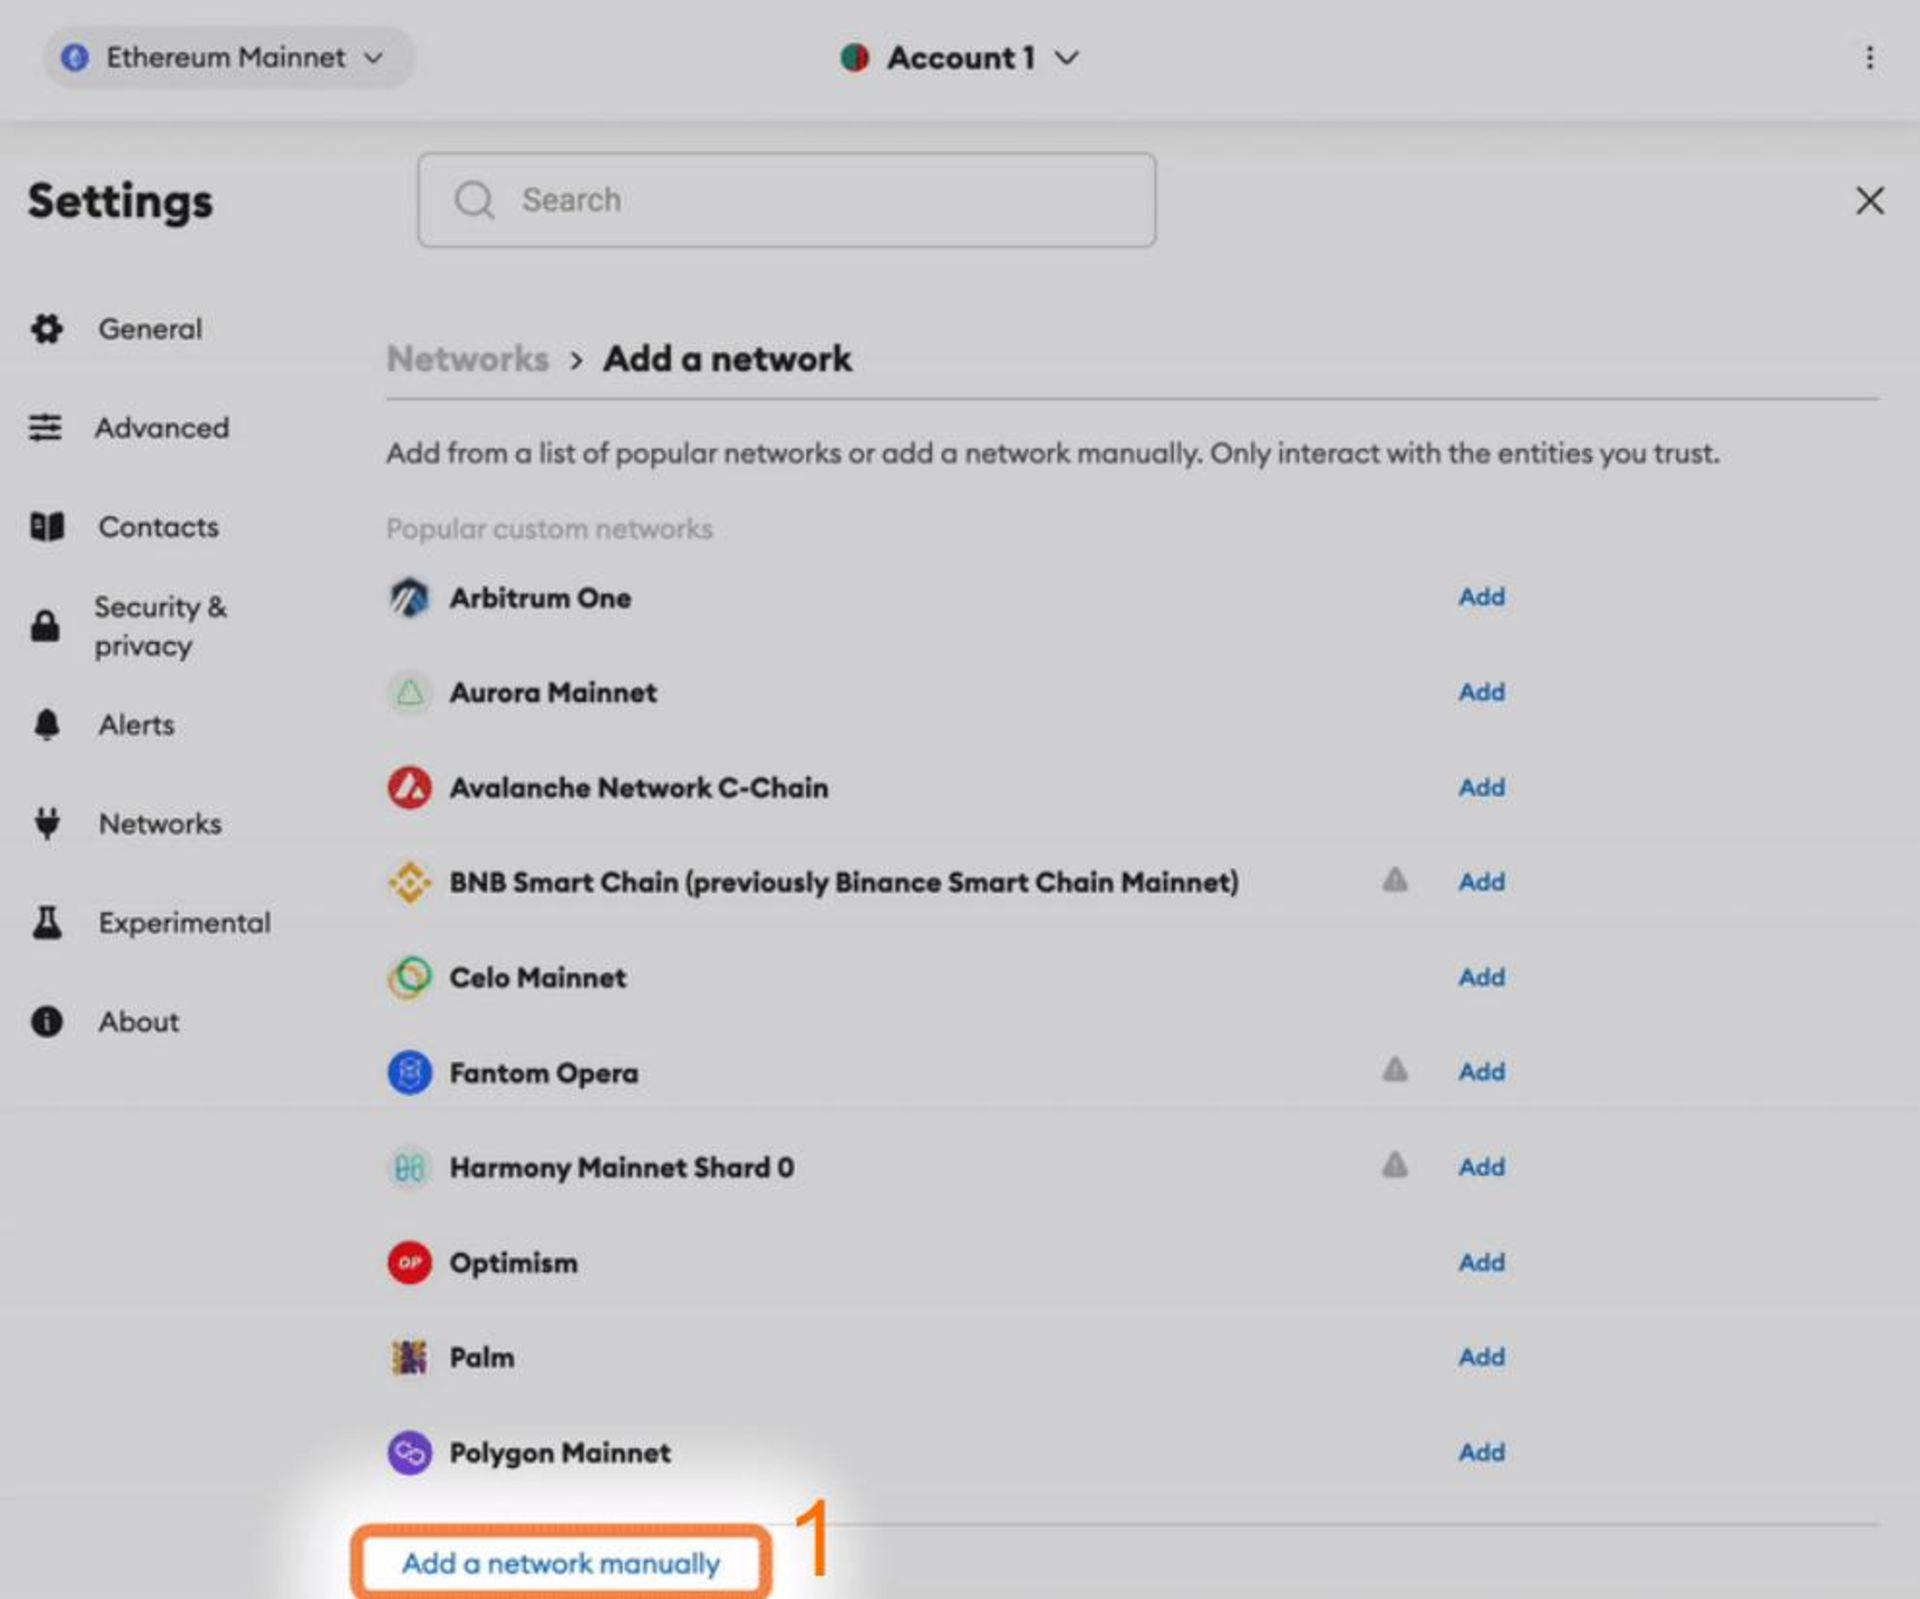
Task: Add the Arbitrum One network
Action: click(x=1481, y=597)
